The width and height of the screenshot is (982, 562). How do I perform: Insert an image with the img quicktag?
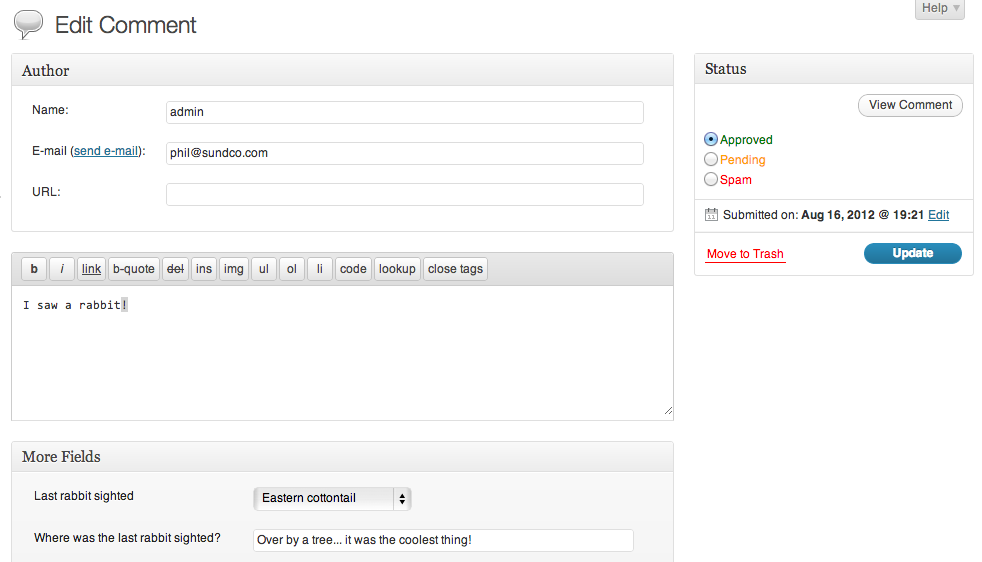click(x=234, y=269)
